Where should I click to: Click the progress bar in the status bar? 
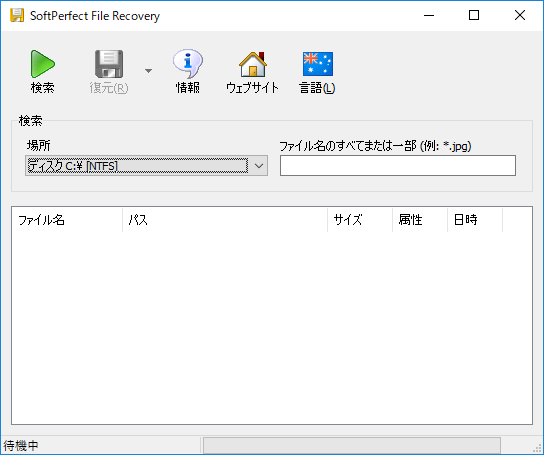coord(351,445)
